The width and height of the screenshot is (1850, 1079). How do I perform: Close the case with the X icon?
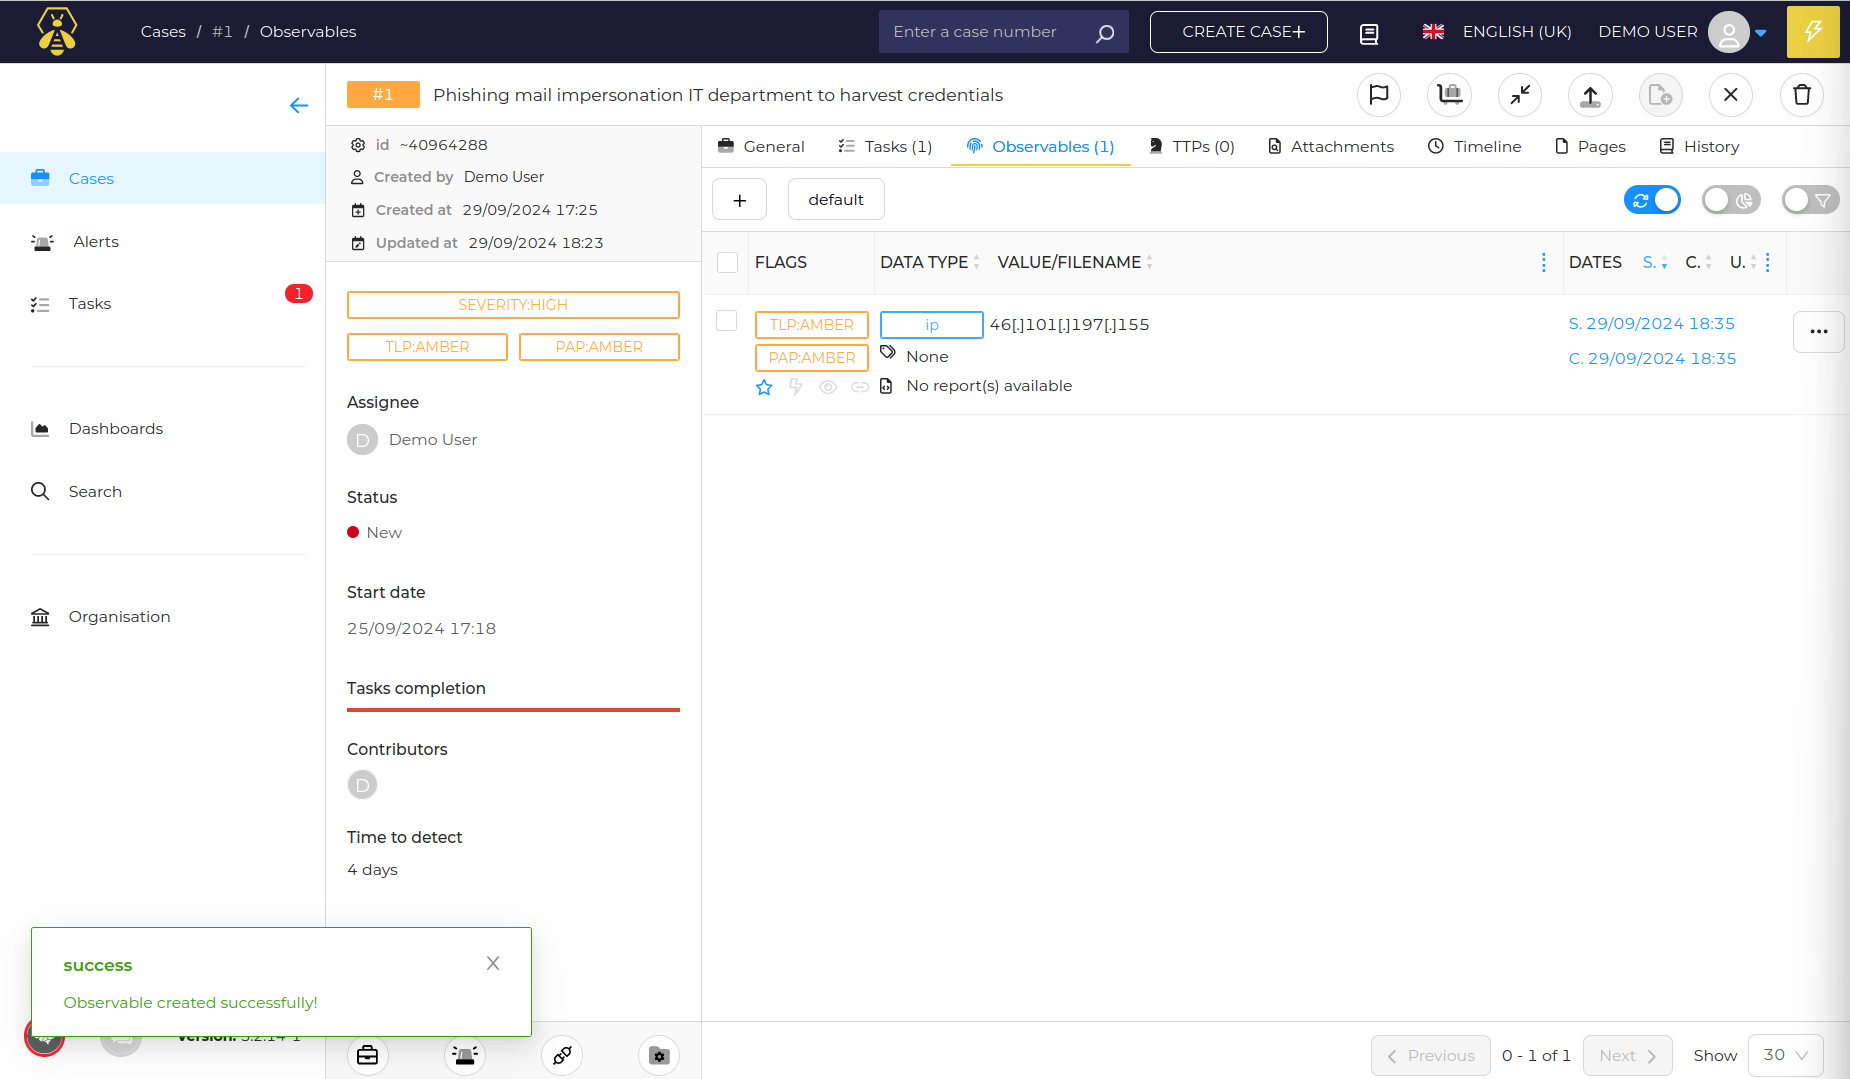click(1731, 95)
